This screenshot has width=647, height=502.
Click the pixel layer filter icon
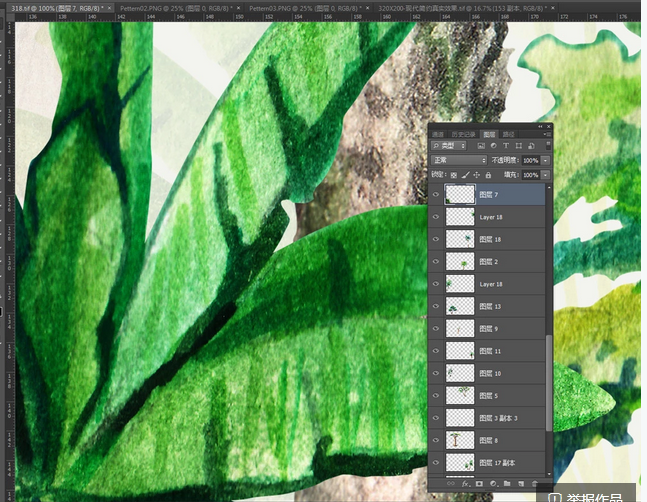(x=482, y=146)
